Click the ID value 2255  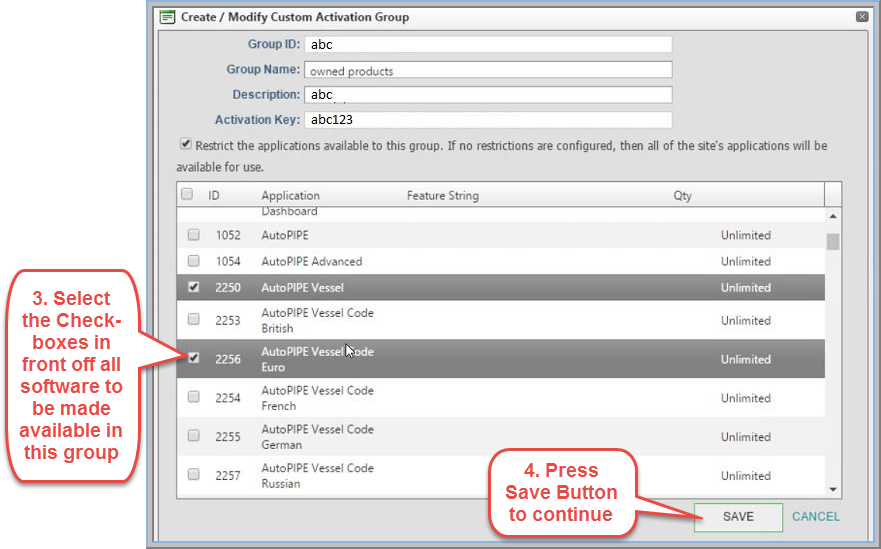click(x=228, y=437)
